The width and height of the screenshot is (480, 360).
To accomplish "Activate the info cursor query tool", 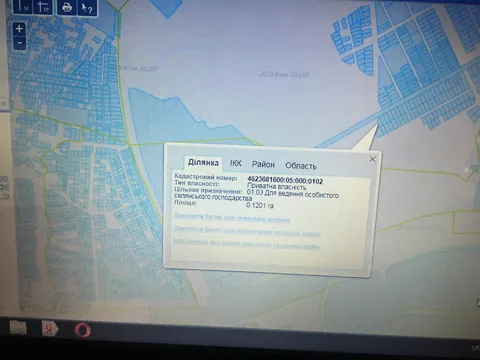I will point(87,7).
